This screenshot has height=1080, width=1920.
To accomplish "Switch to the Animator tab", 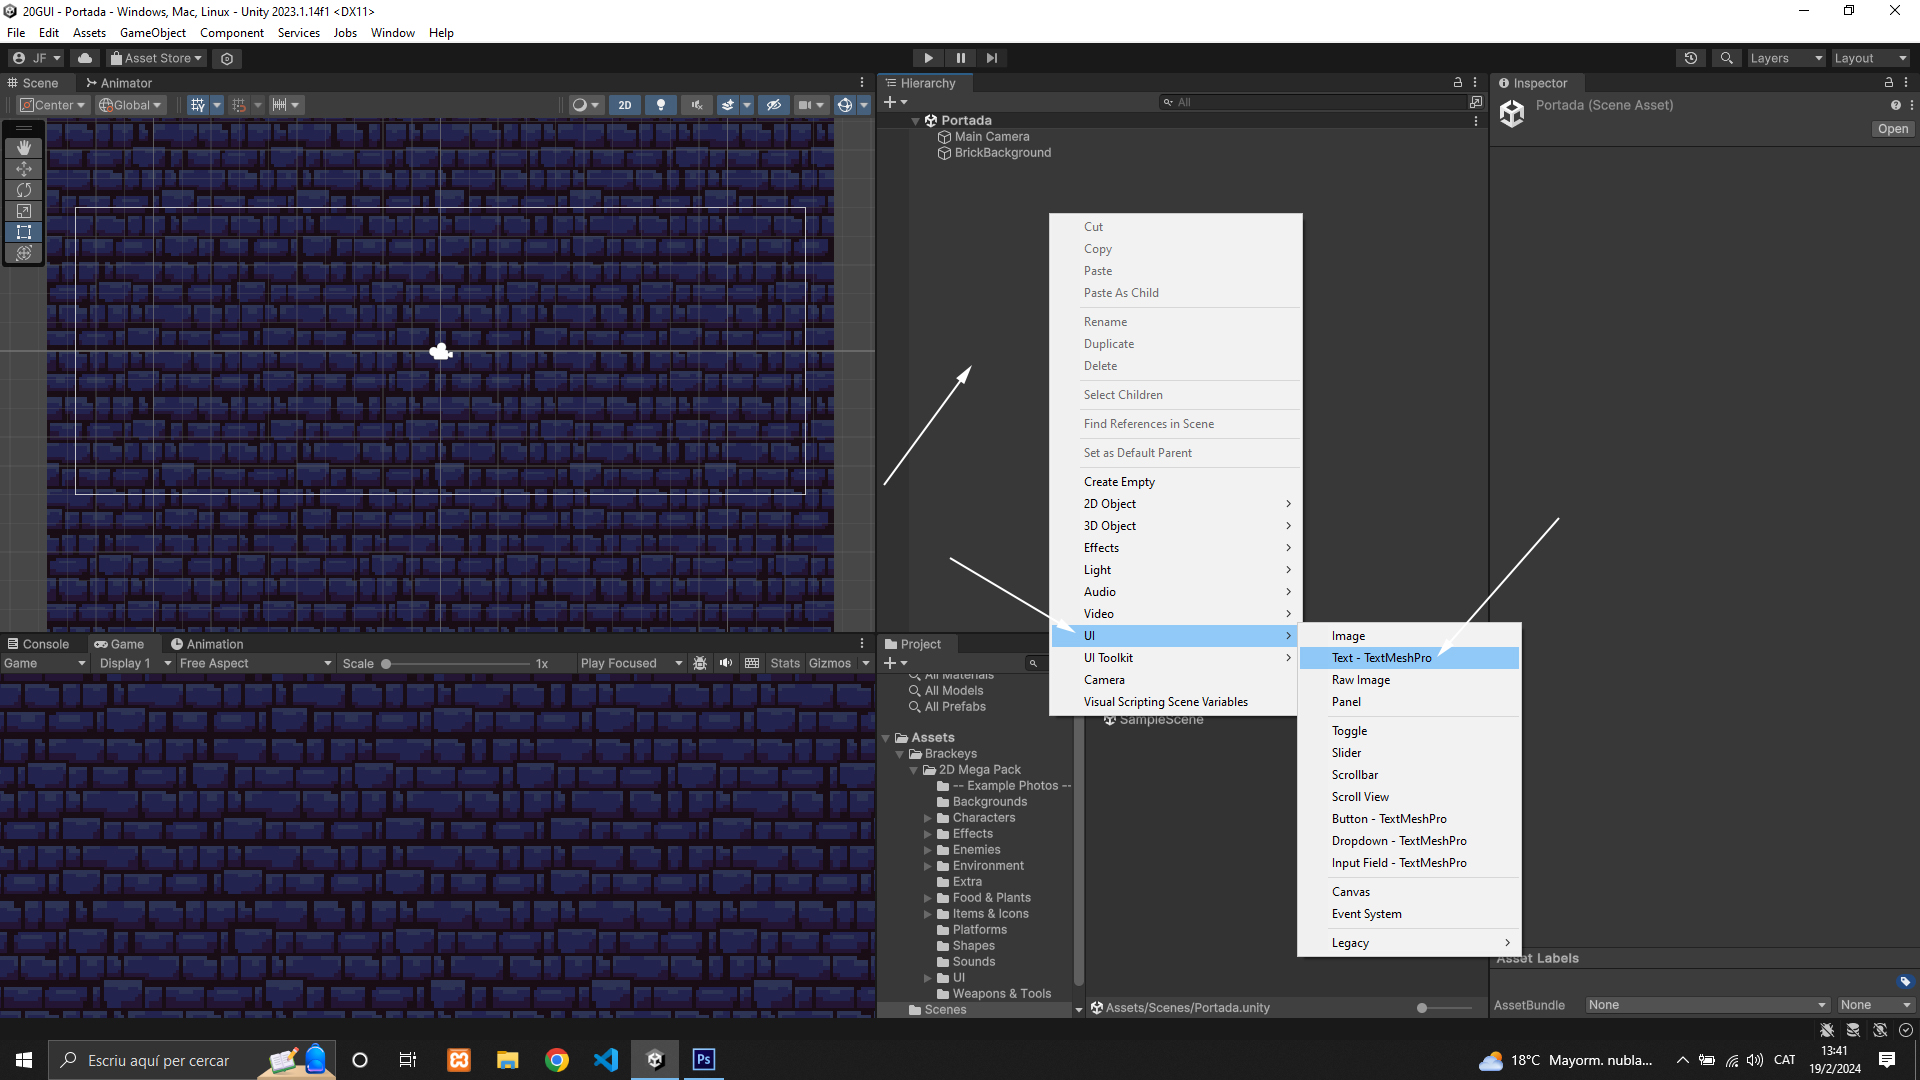I will (x=119, y=83).
